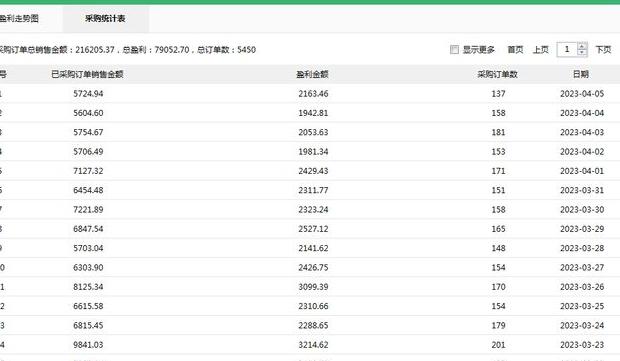Go to 下页 next page

coord(603,49)
